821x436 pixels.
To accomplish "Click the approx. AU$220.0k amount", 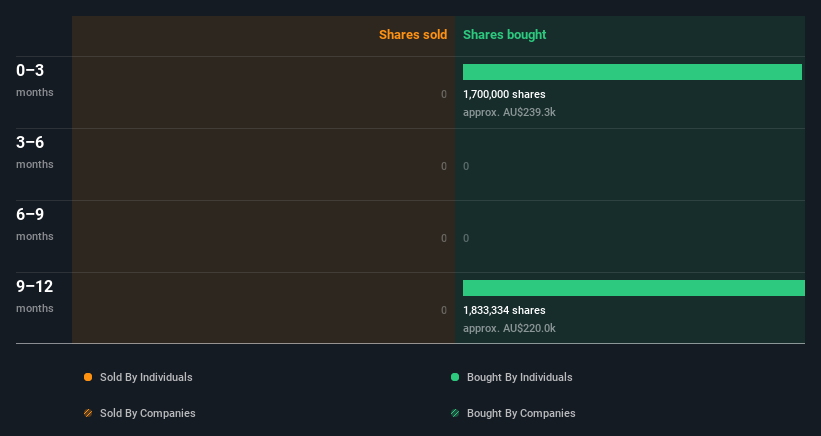I will 509,329.
